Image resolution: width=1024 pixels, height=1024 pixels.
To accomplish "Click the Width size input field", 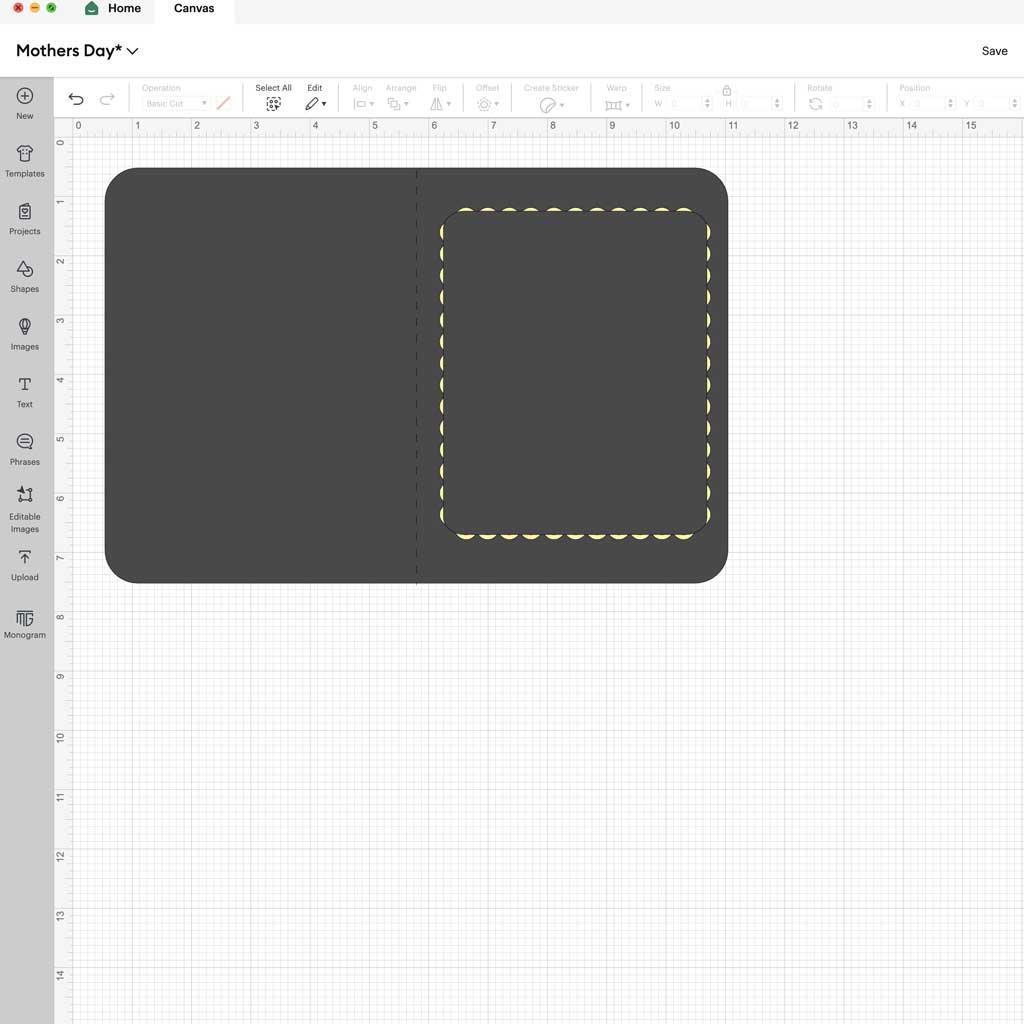I will (x=684, y=103).
